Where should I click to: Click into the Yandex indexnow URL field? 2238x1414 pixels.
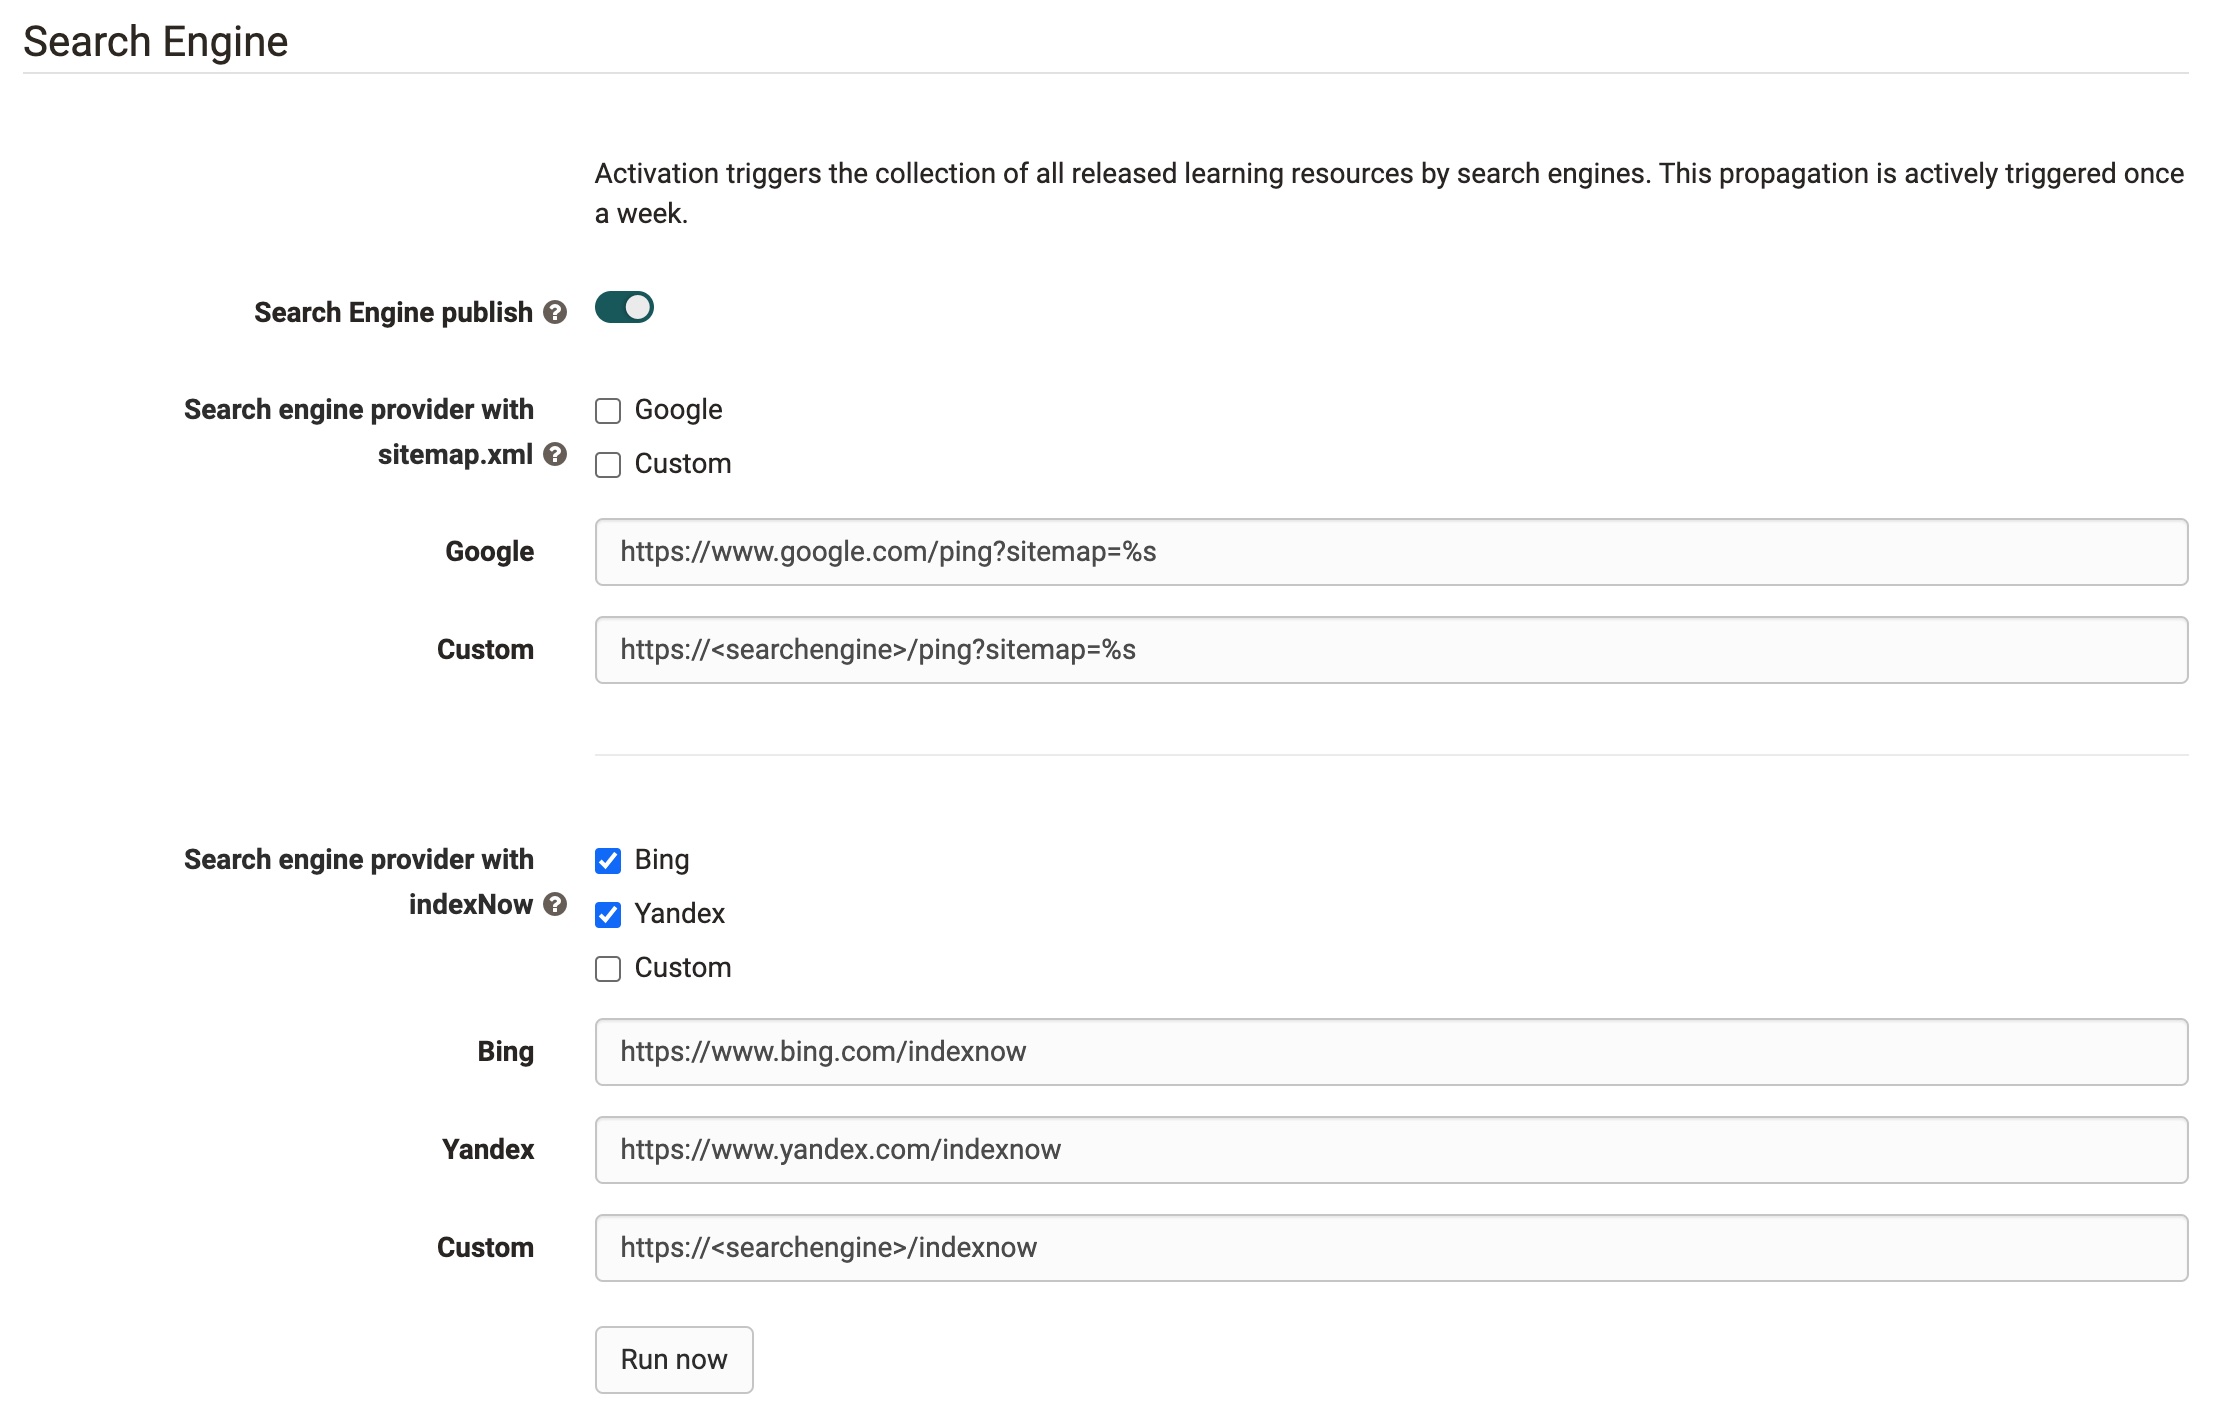(x=1390, y=1150)
